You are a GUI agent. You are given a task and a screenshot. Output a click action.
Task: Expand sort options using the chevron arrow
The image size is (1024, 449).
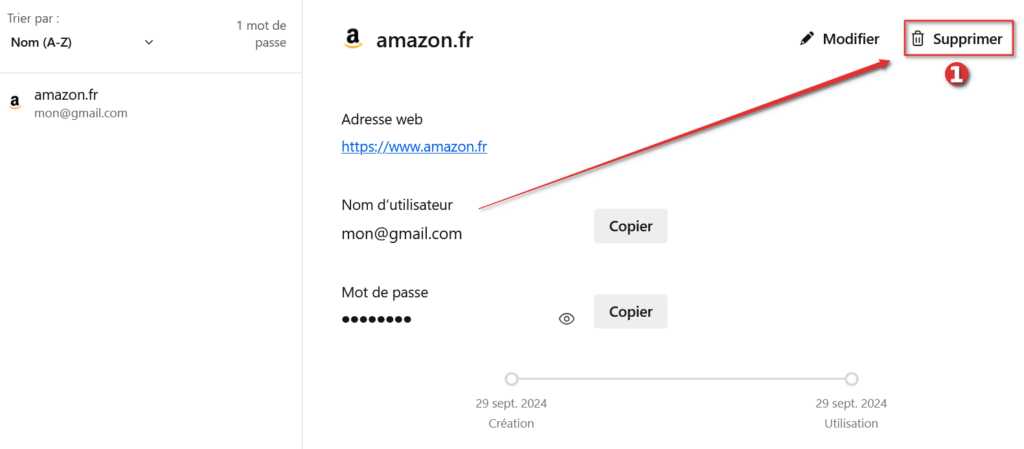click(x=149, y=42)
